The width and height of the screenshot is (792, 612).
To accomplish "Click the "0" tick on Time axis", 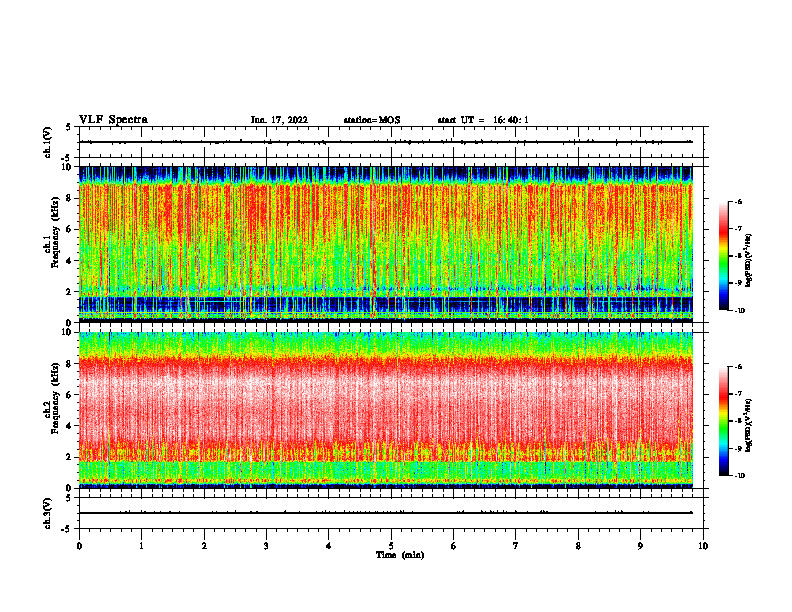I will [79, 546].
